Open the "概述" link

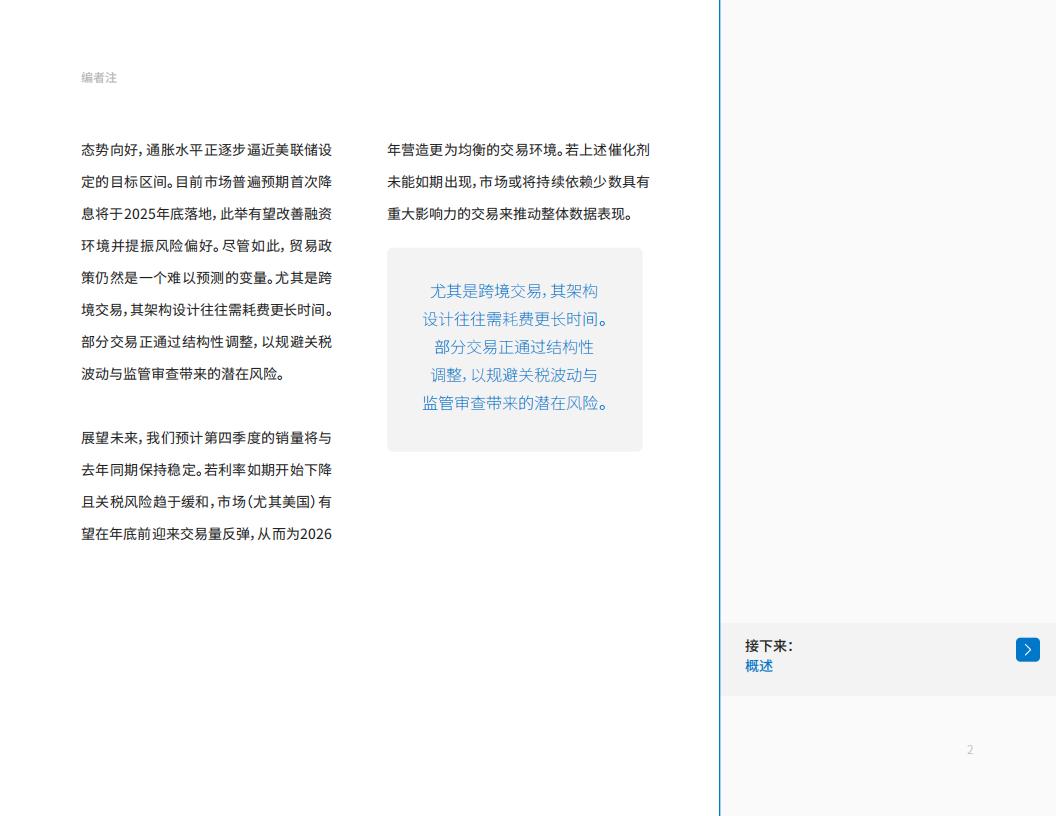pyautogui.click(x=759, y=667)
